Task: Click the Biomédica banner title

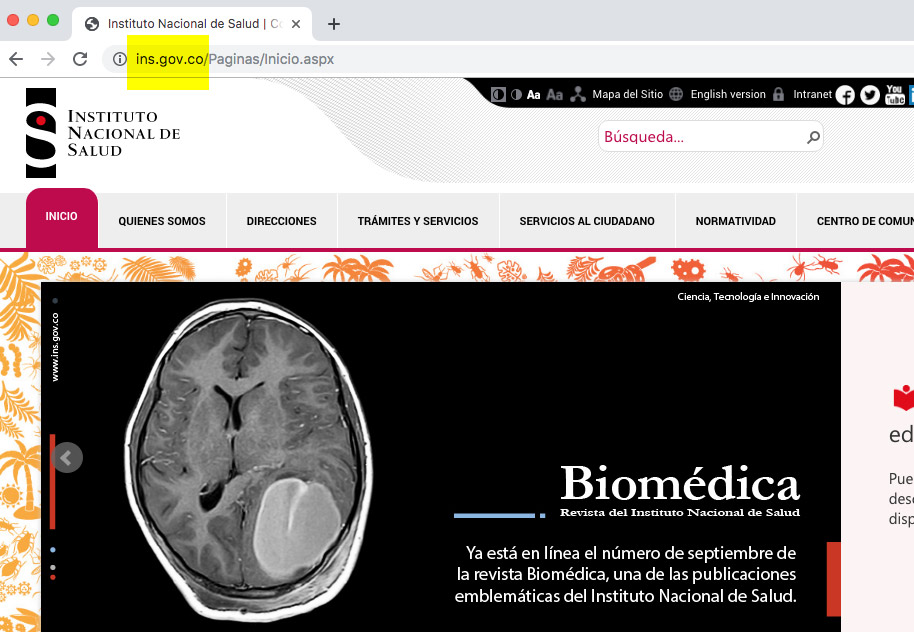Action: [x=680, y=483]
